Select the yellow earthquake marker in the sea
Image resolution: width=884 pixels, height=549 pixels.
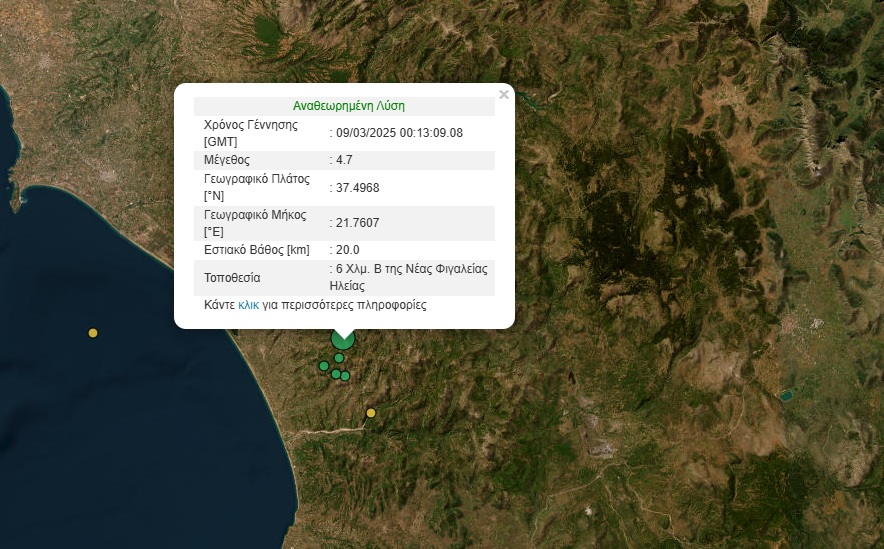click(93, 333)
